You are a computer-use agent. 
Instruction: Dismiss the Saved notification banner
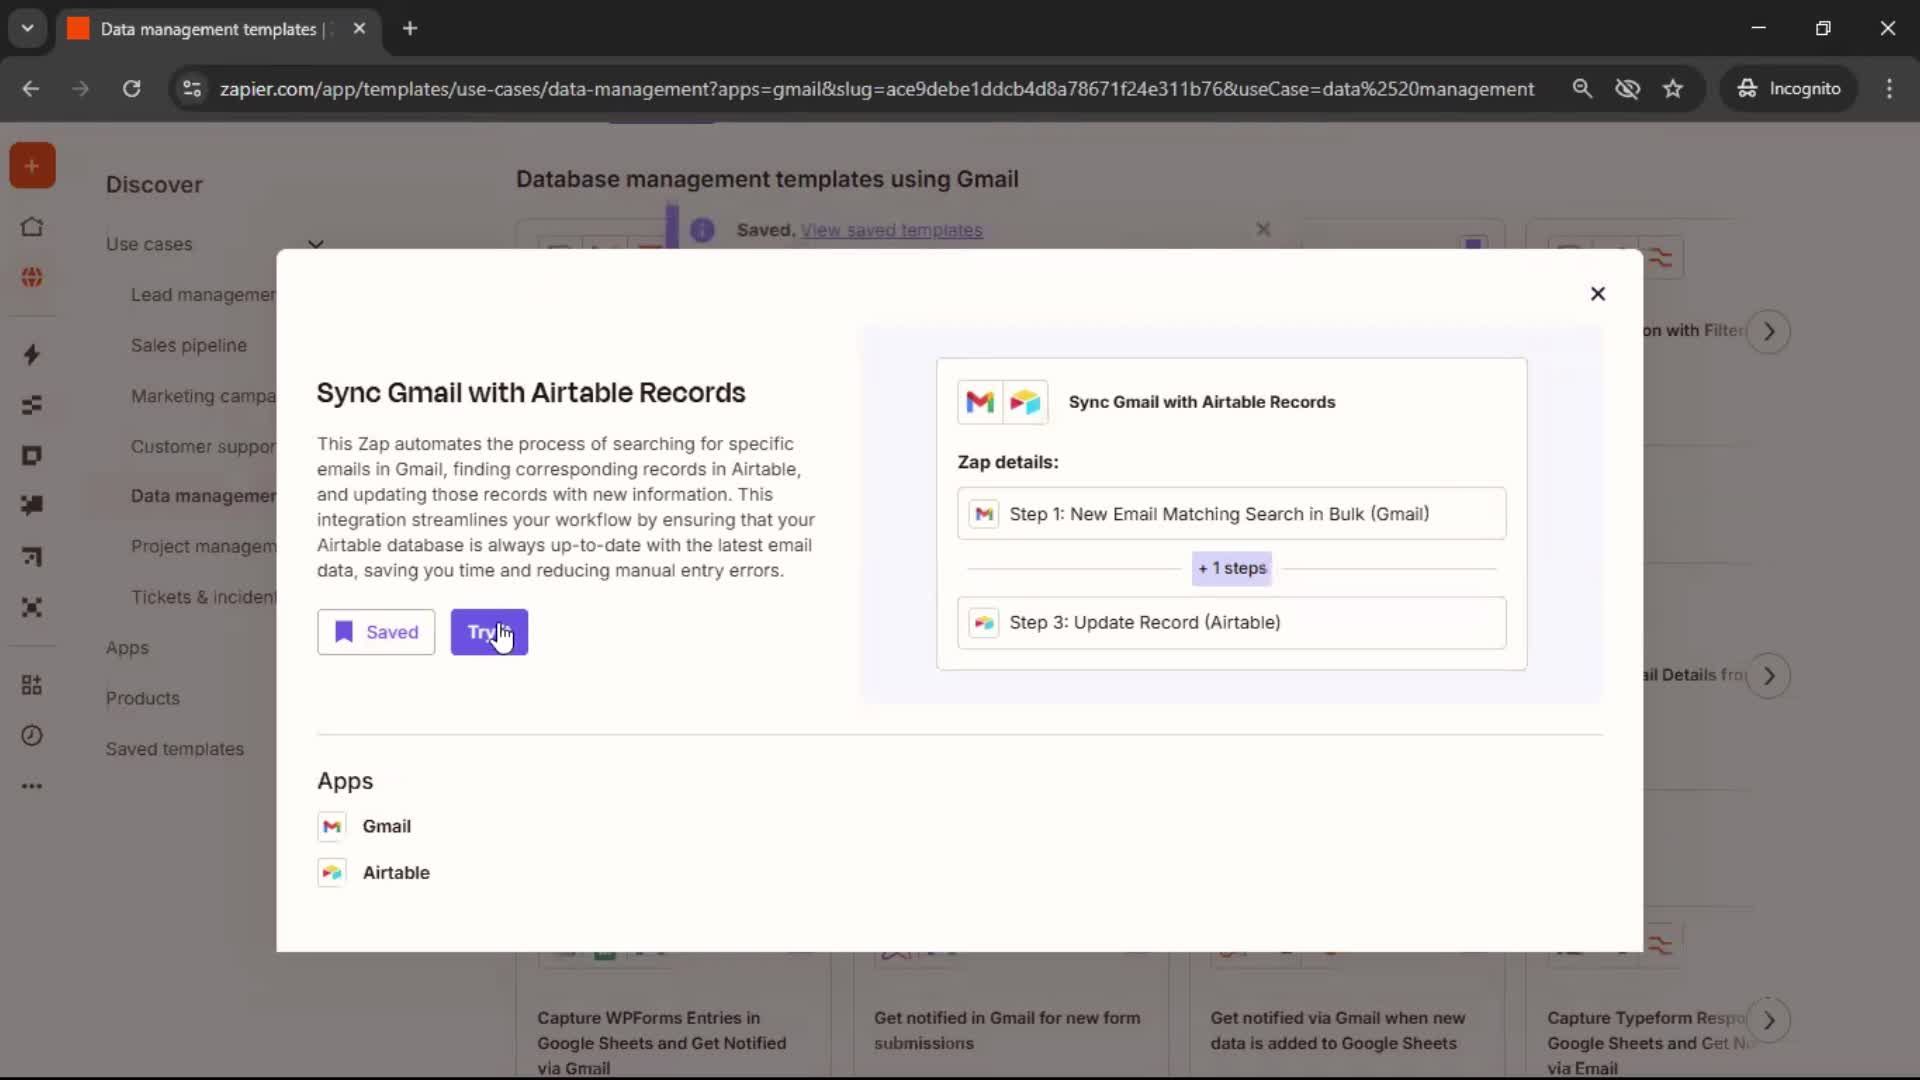(x=1263, y=230)
